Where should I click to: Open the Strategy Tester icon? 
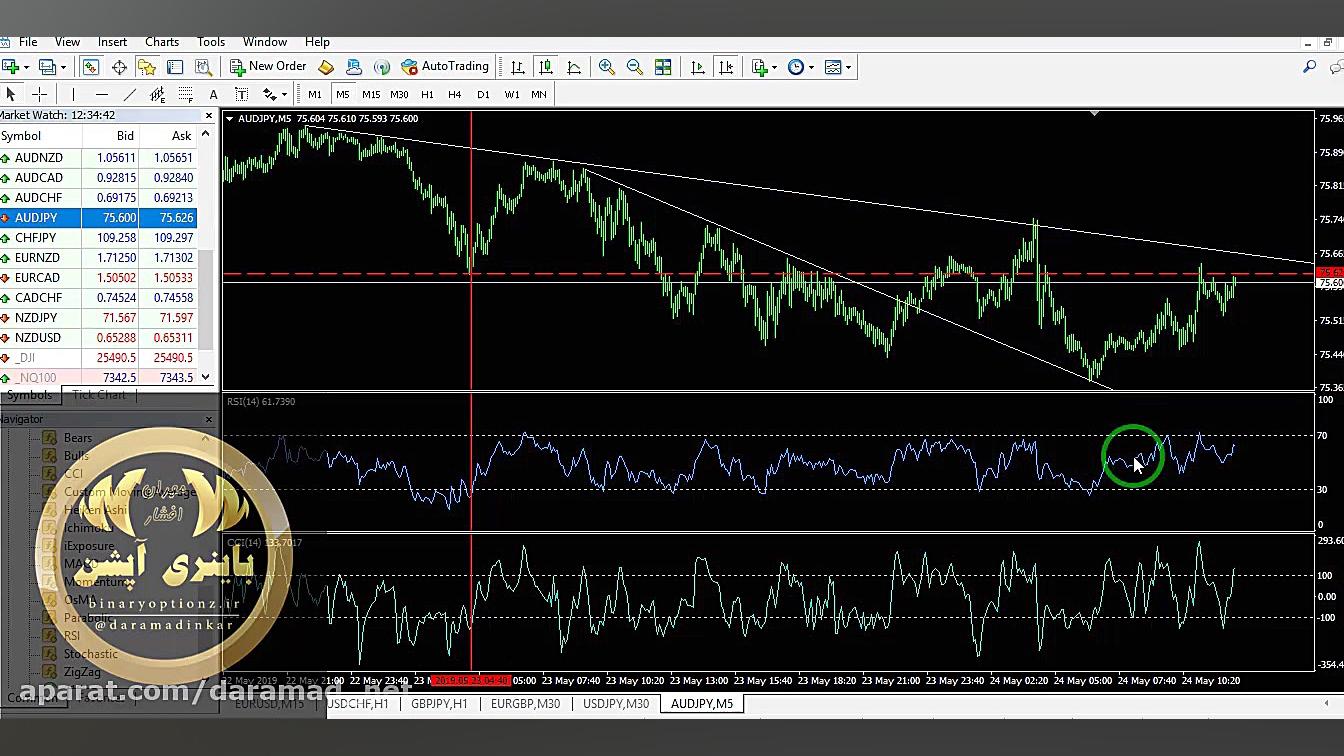point(203,67)
